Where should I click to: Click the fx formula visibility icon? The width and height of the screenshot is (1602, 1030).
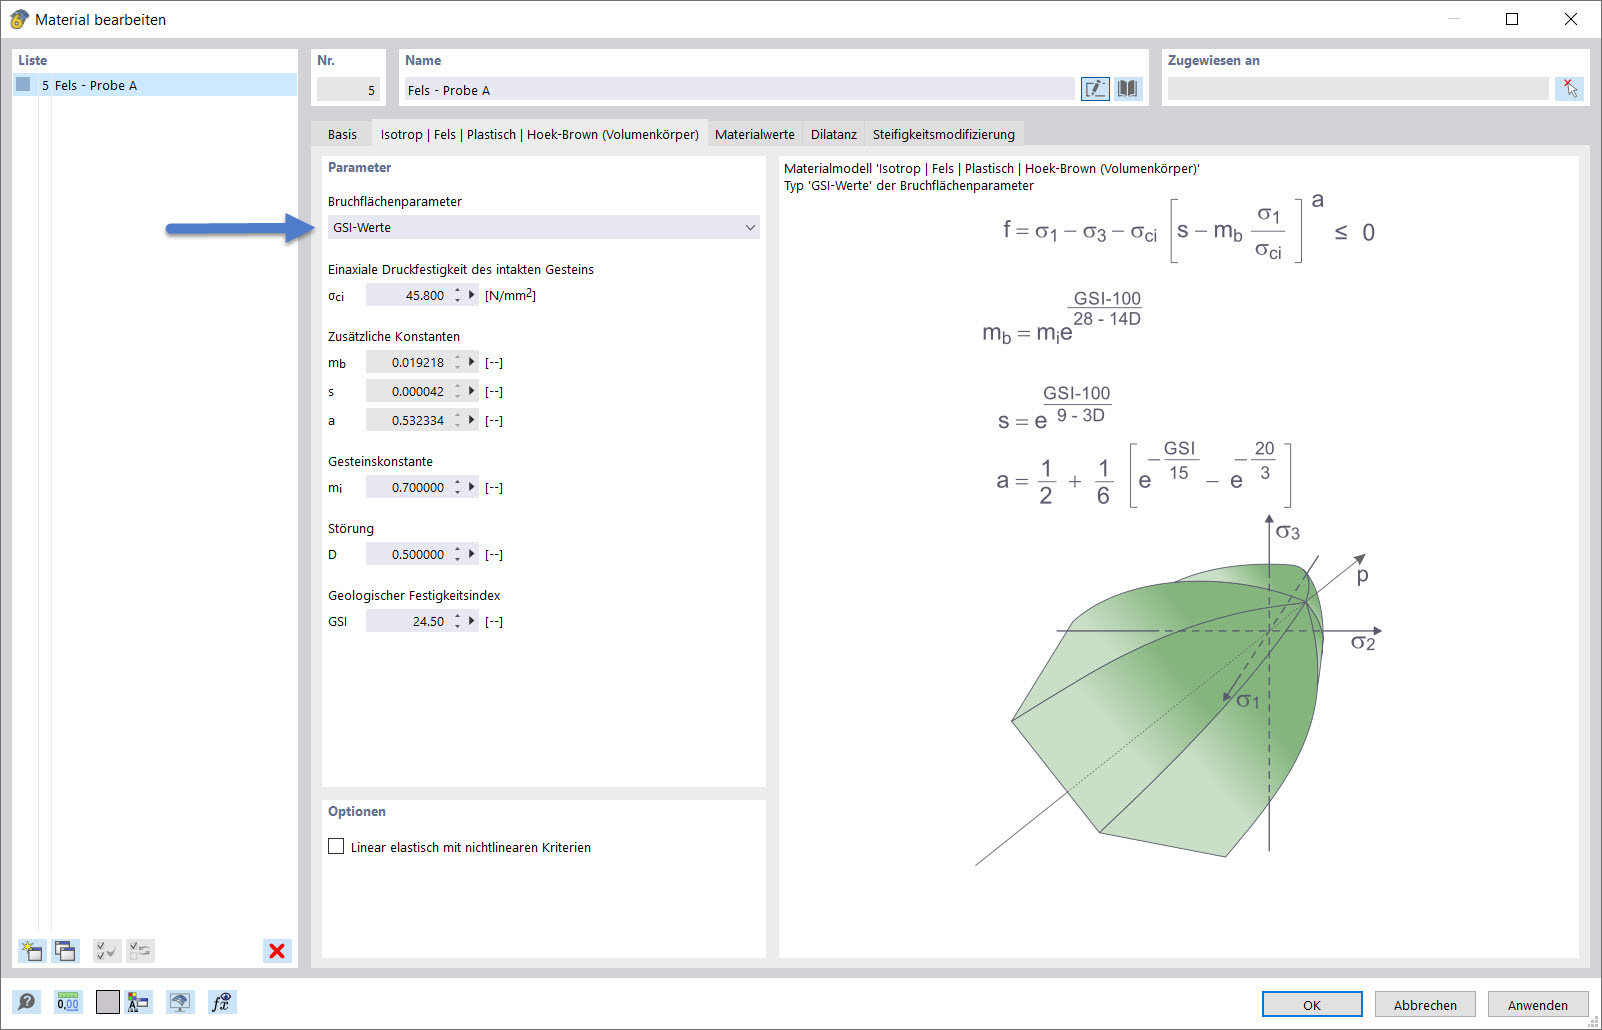pyautogui.click(x=222, y=1002)
